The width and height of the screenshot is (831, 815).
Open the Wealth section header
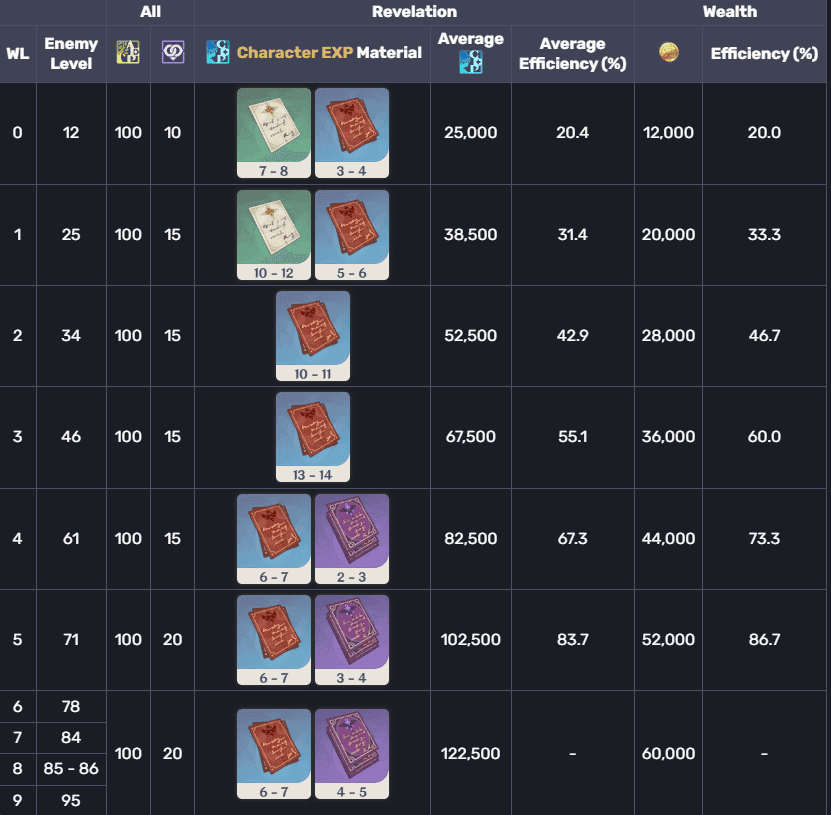730,12
